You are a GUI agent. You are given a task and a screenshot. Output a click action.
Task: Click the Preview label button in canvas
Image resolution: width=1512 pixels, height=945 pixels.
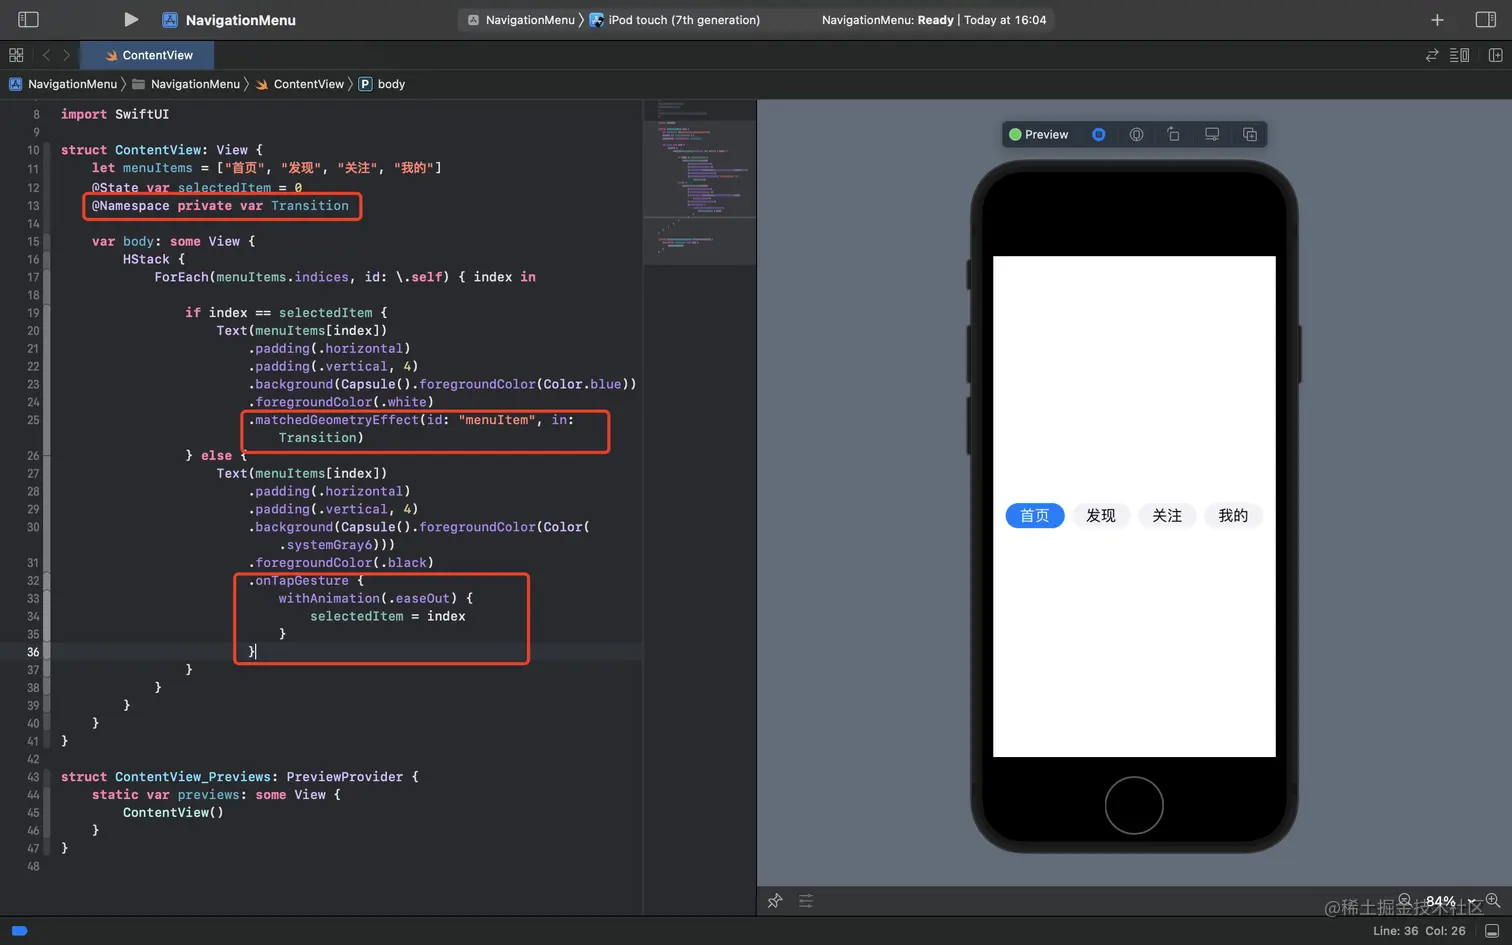click(1039, 134)
